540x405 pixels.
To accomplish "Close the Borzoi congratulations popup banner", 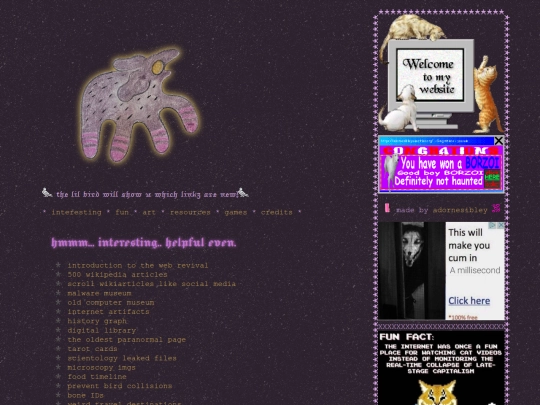I will click(x=499, y=141).
